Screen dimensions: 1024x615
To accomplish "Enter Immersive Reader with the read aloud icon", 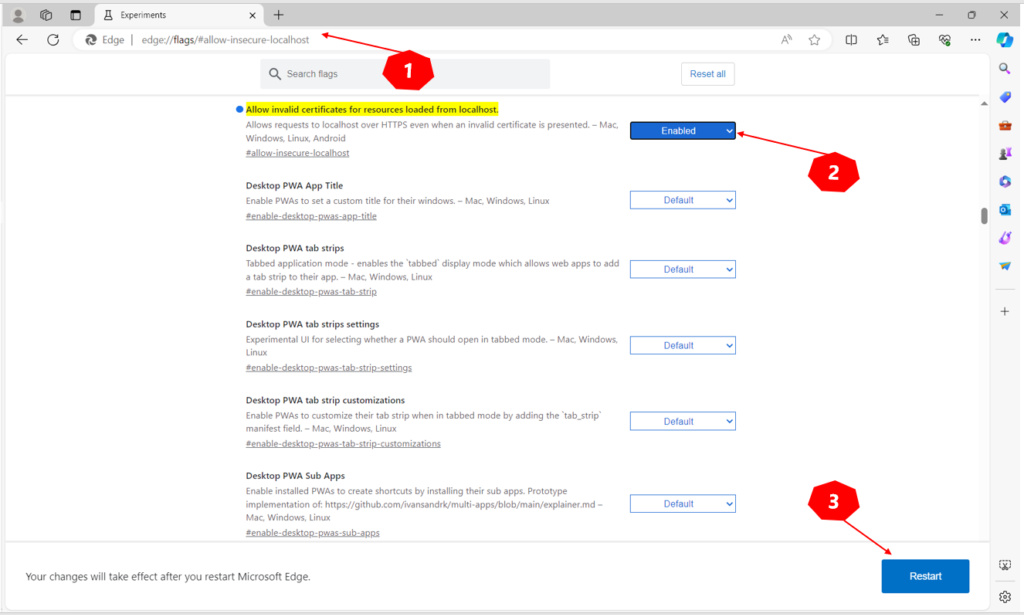I will click(x=786, y=40).
